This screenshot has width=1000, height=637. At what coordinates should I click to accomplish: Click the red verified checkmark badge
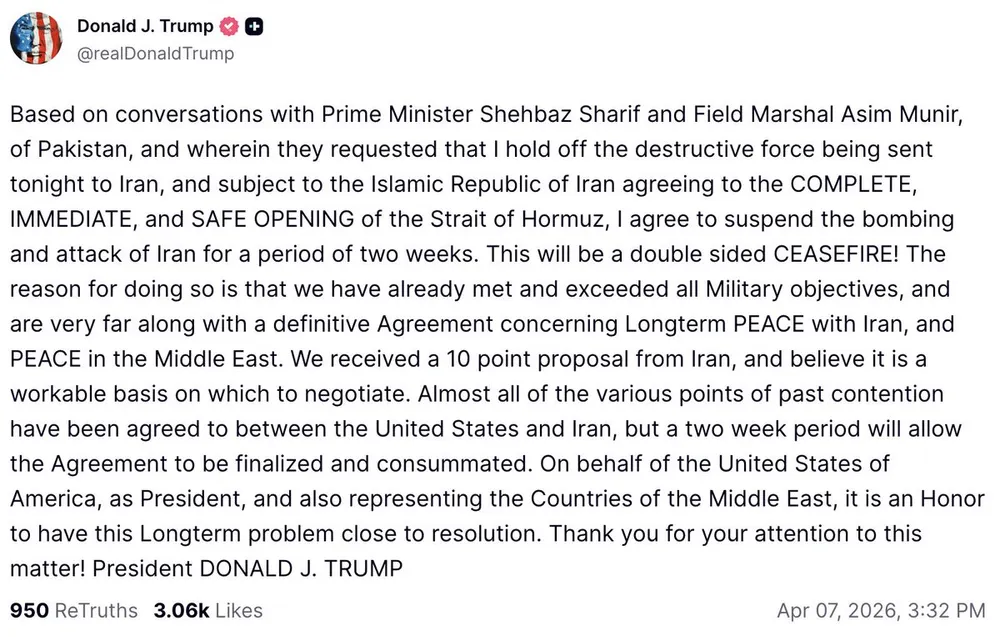(229, 28)
